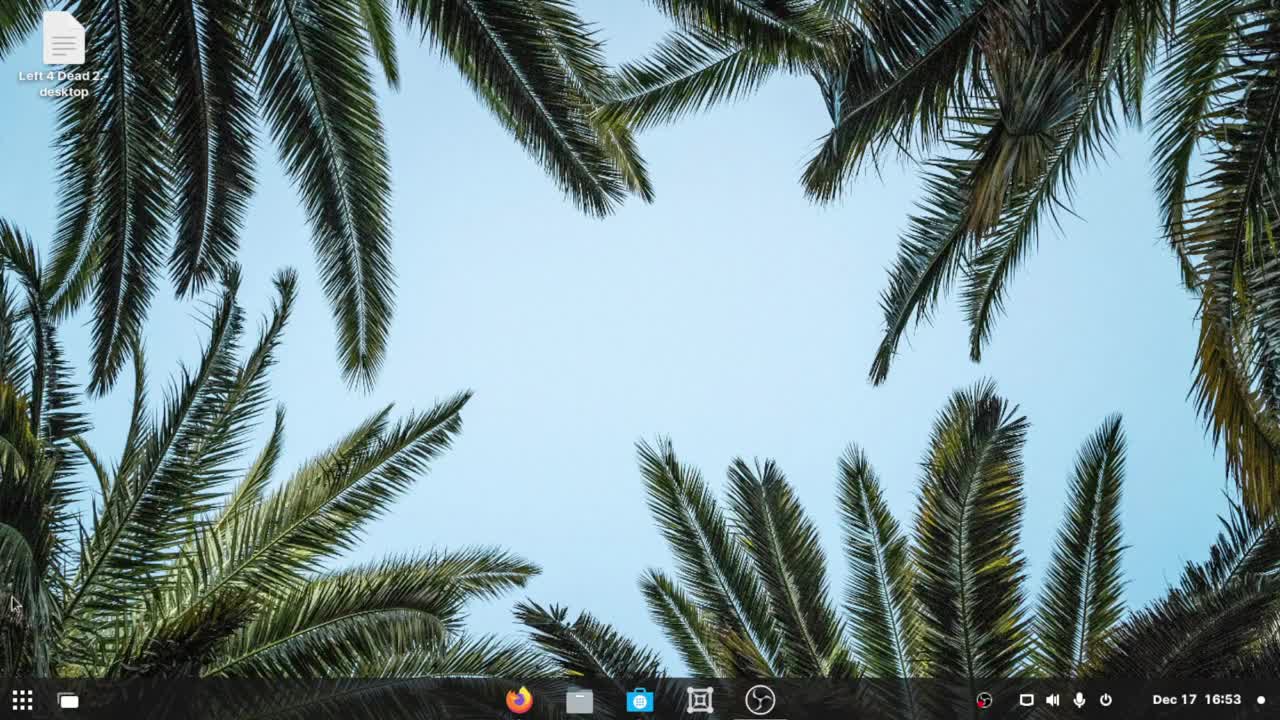
Task: Open the Dec 17 16:53 clock
Action: (1197, 700)
